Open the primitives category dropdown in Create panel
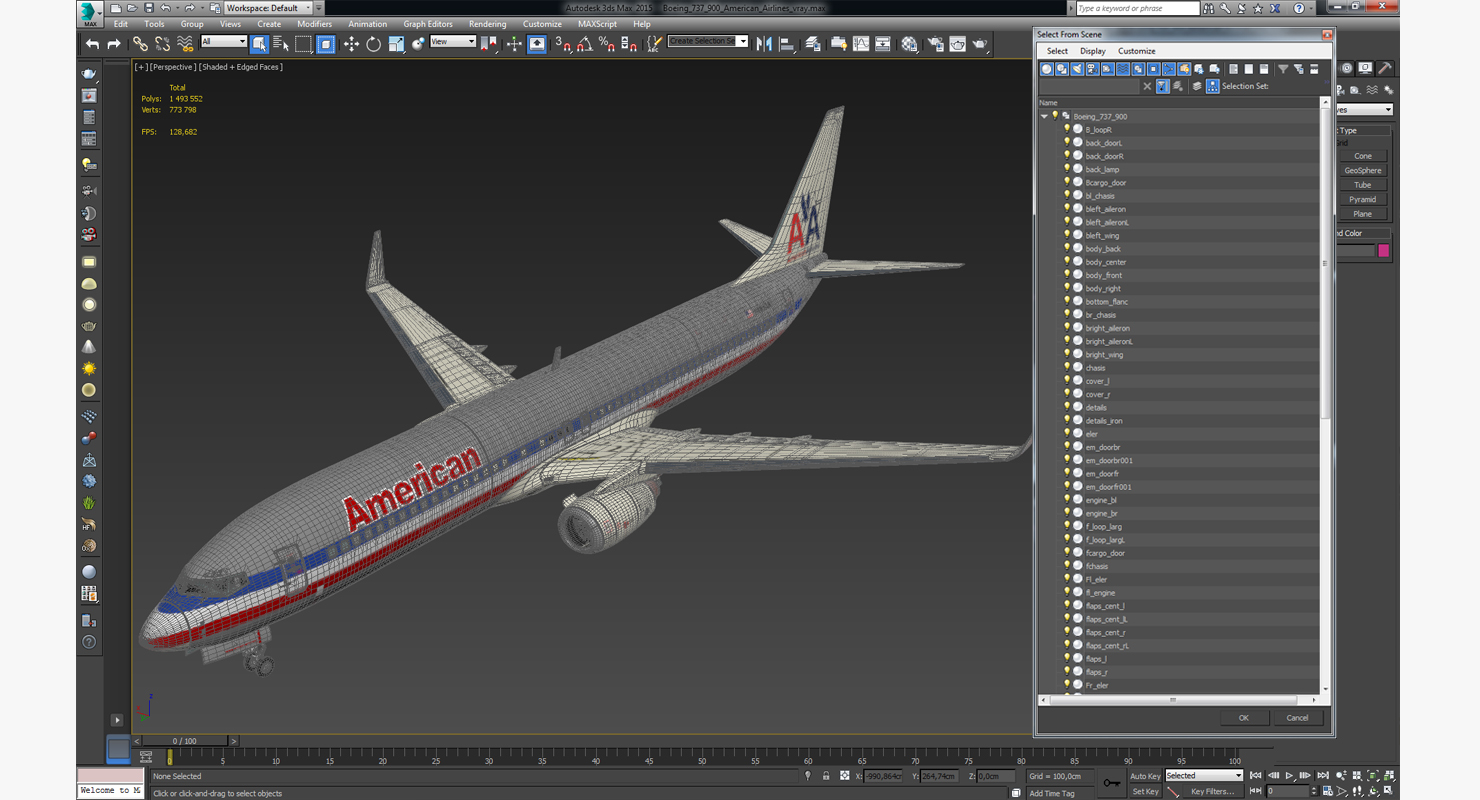This screenshot has height=800, width=1480. [1364, 110]
